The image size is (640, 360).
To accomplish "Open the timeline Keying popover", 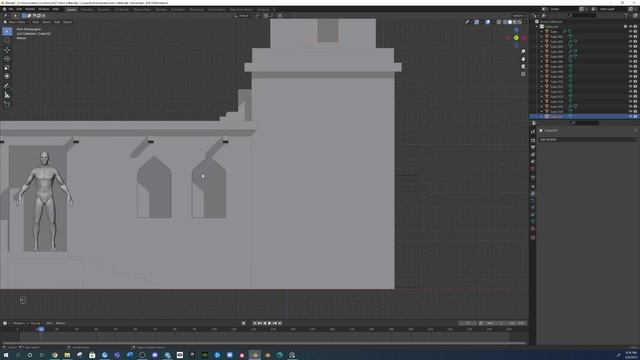I will point(36,323).
